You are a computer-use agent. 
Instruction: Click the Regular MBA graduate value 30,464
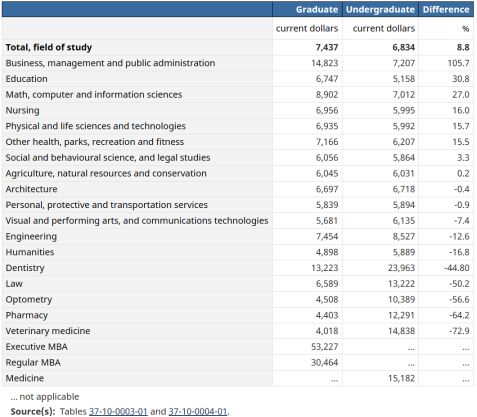point(324,362)
